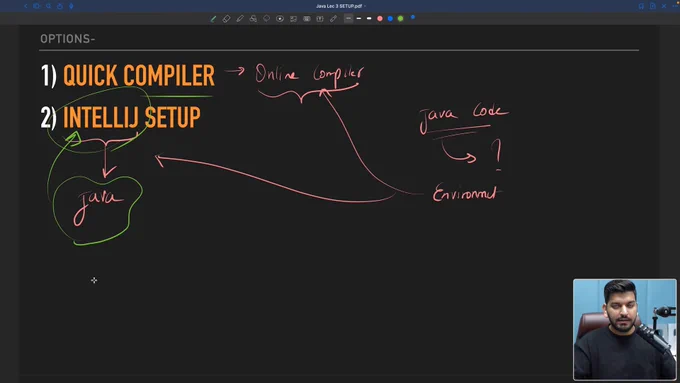
Task: Click the QUICK COMPILER heading
Action: [x=139, y=76]
